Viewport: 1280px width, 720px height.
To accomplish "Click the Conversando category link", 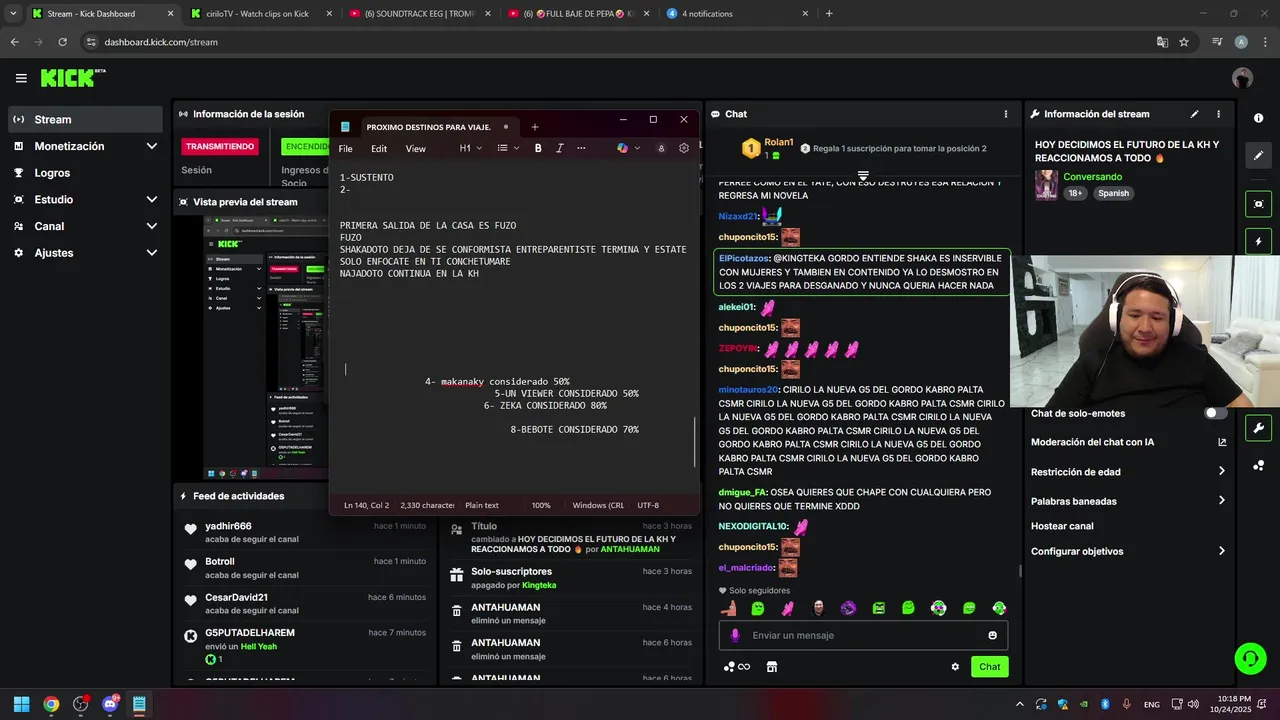I will (x=1092, y=177).
